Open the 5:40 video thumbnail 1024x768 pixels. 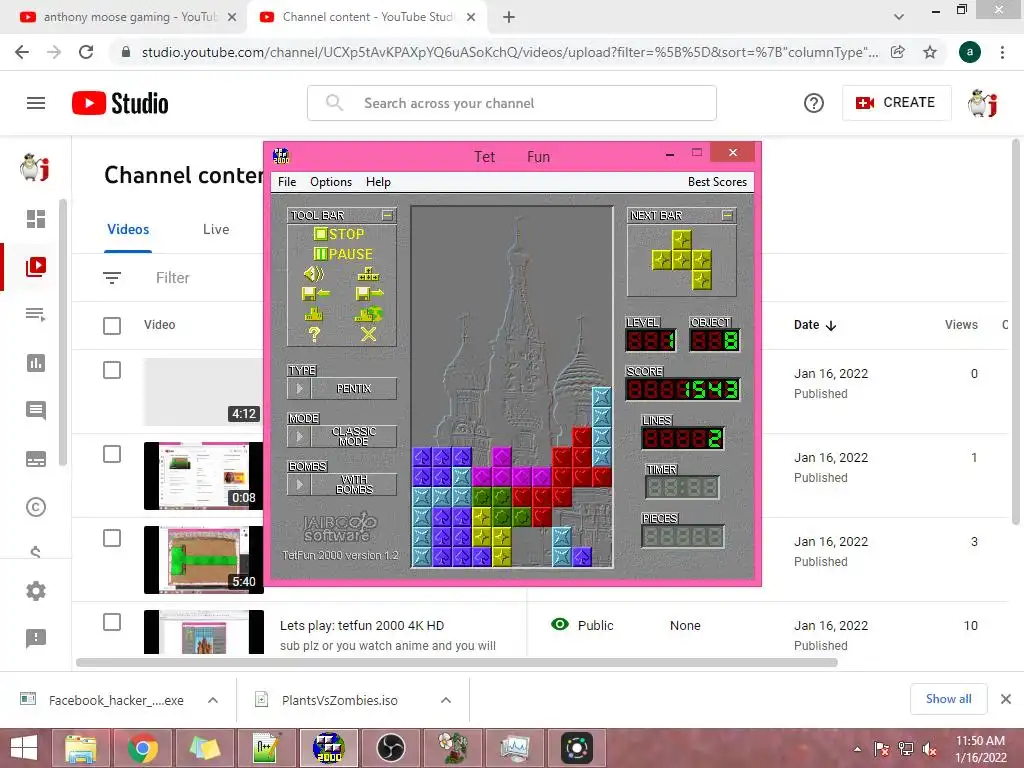coord(204,560)
